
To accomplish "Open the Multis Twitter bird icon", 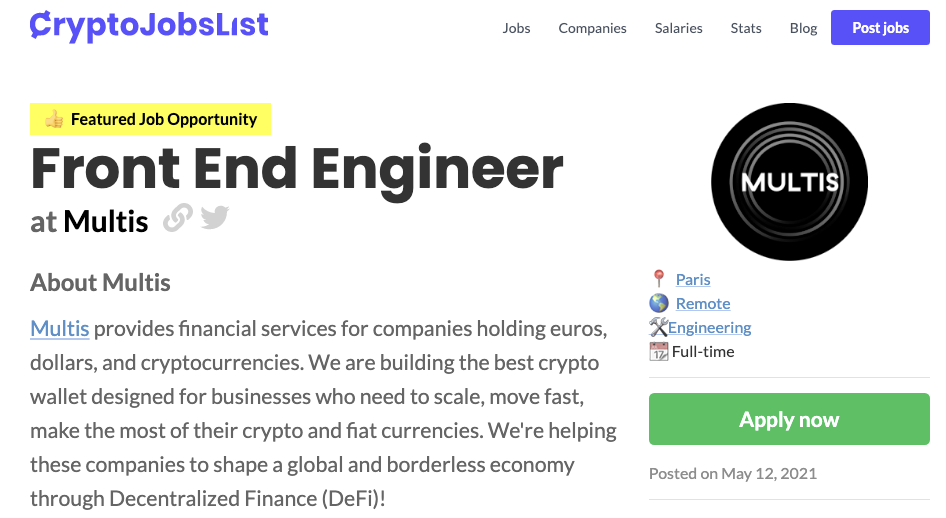I will click(x=215, y=217).
